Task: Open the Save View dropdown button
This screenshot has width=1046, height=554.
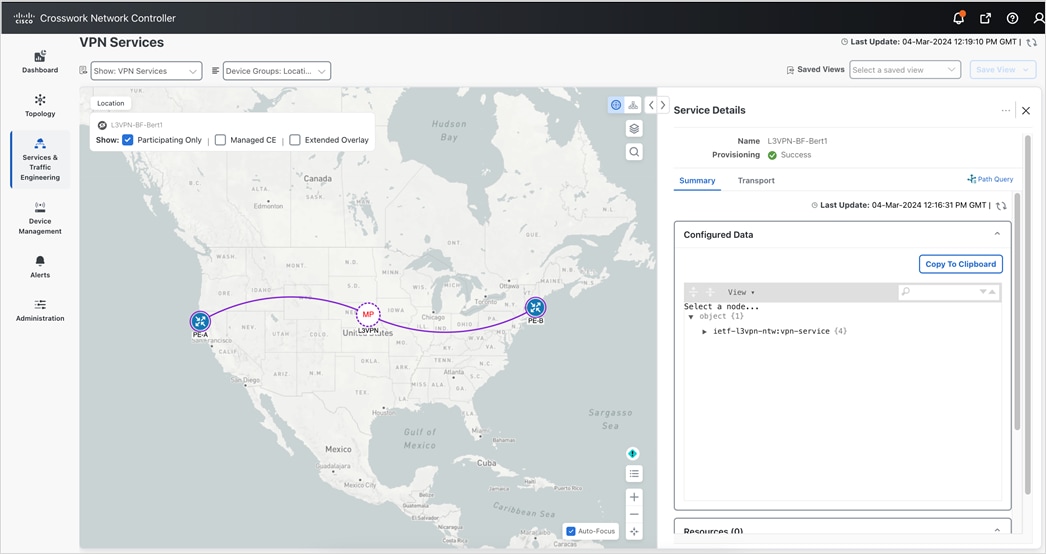Action: pos(1003,69)
